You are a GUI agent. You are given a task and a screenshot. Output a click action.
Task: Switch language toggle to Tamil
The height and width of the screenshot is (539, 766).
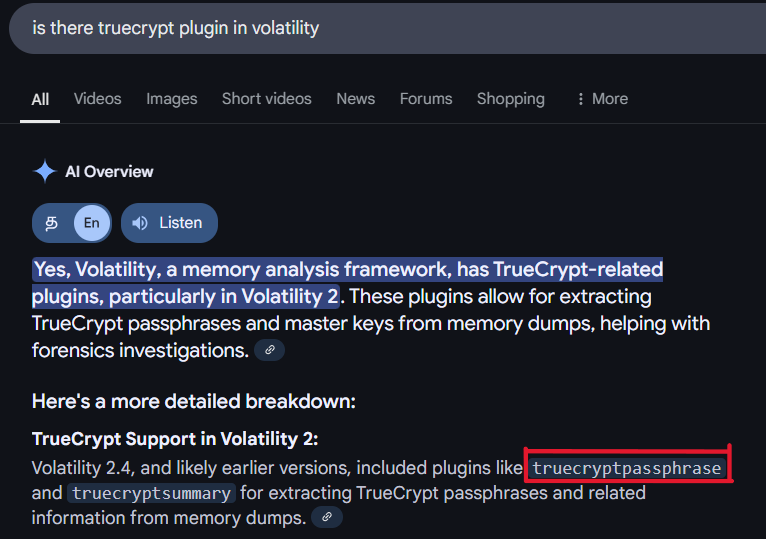pos(52,223)
